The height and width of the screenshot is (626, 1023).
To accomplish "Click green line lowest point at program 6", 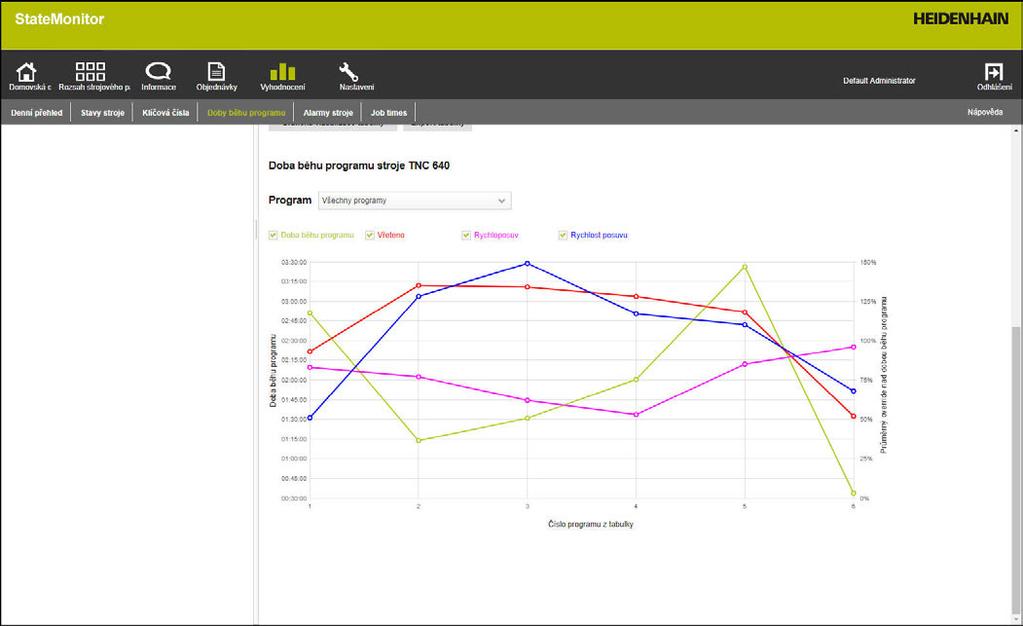I will tap(853, 493).
